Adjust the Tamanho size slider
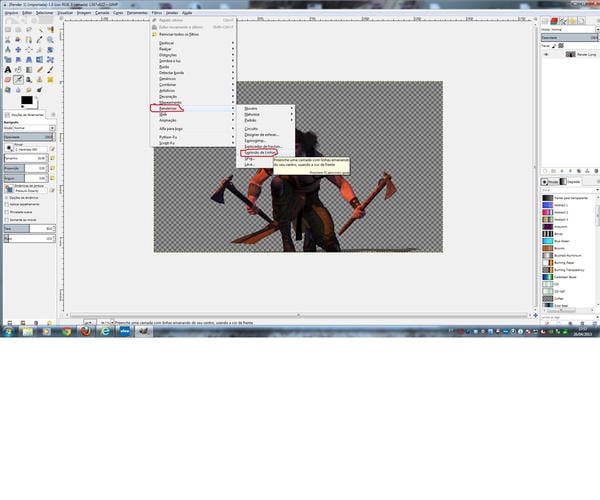The image size is (600, 500). click(x=26, y=158)
